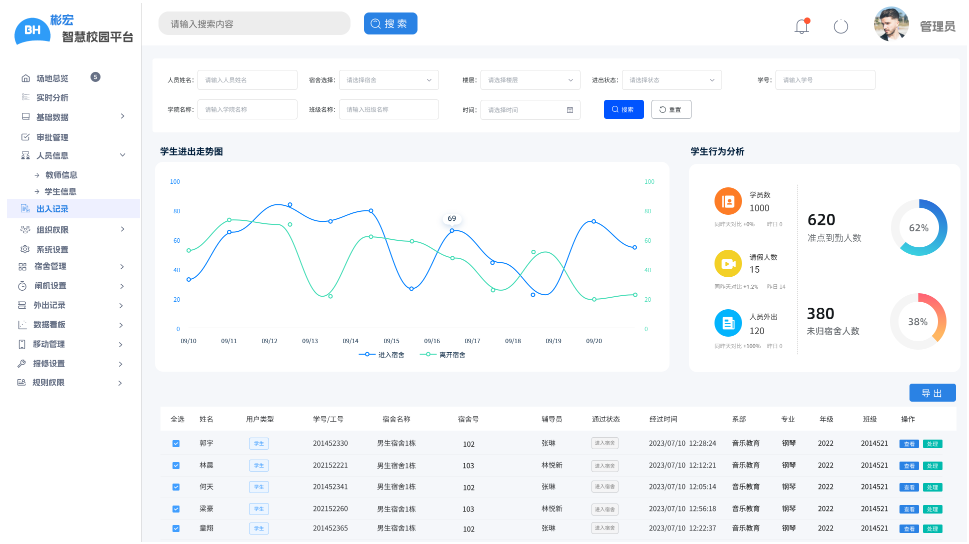This screenshot has width=969, height=544.
Task: Click the 62% donut chart
Action: click(x=918, y=227)
